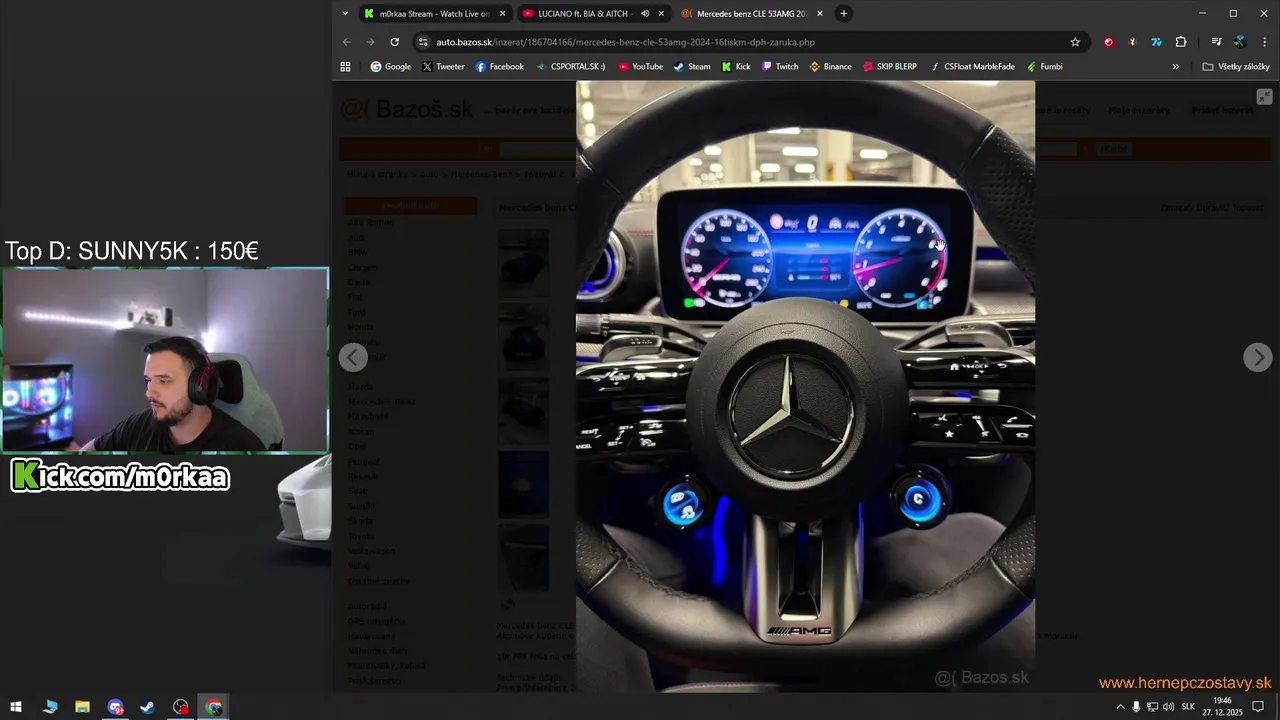Open the Všetky záložky folder
Screen dimensions: 1280x720
(1236, 67)
